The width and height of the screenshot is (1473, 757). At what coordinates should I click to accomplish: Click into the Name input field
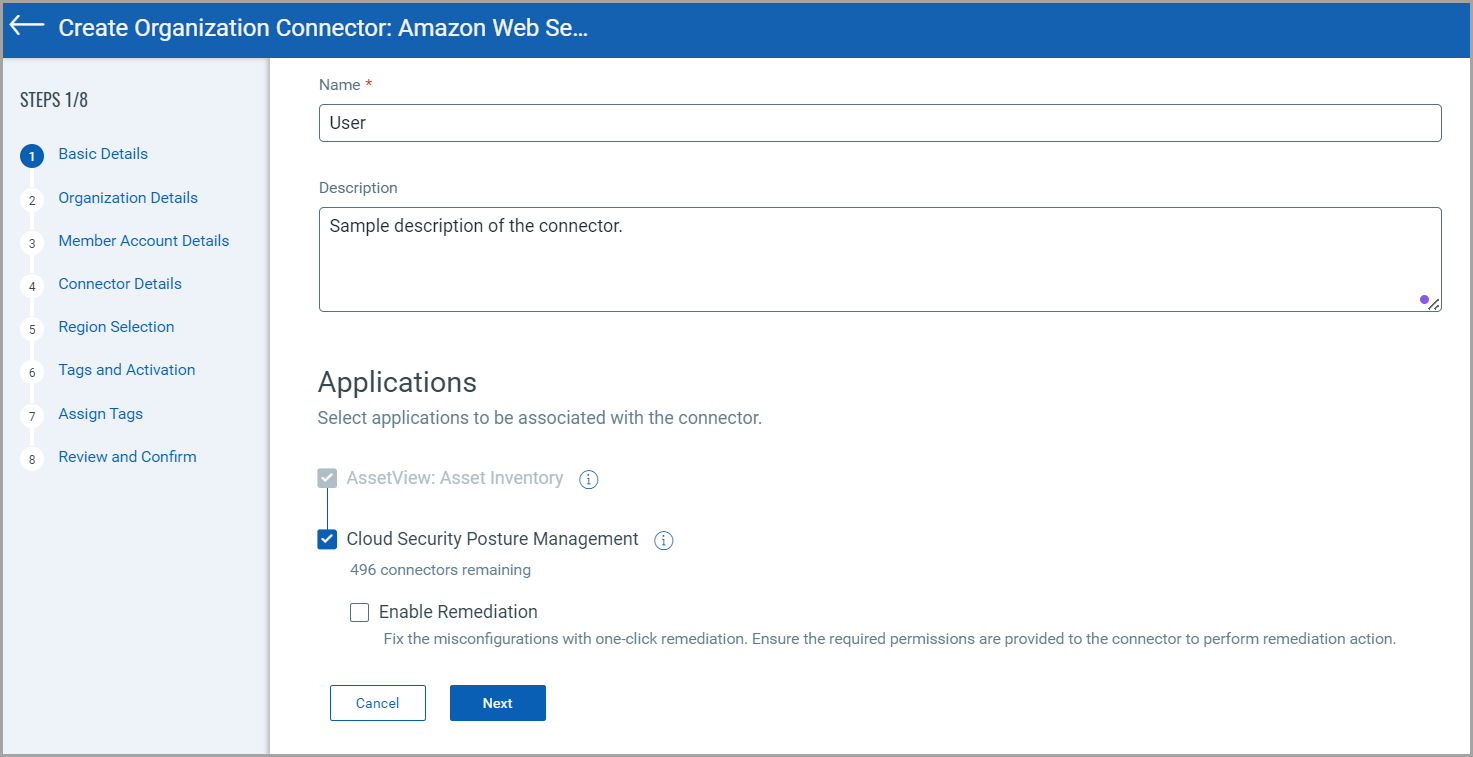click(880, 123)
